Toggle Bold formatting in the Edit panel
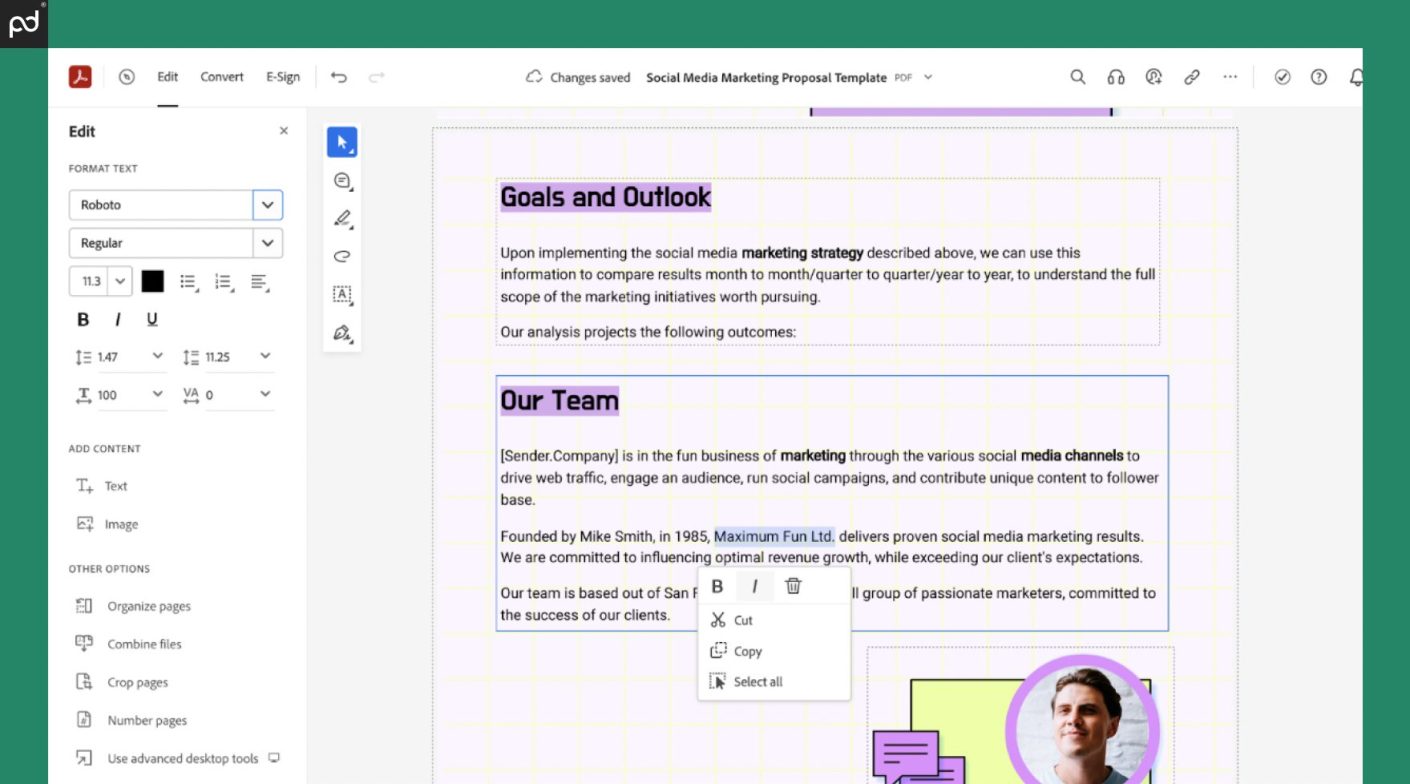Screen dimensions: 1410x784 (82, 319)
